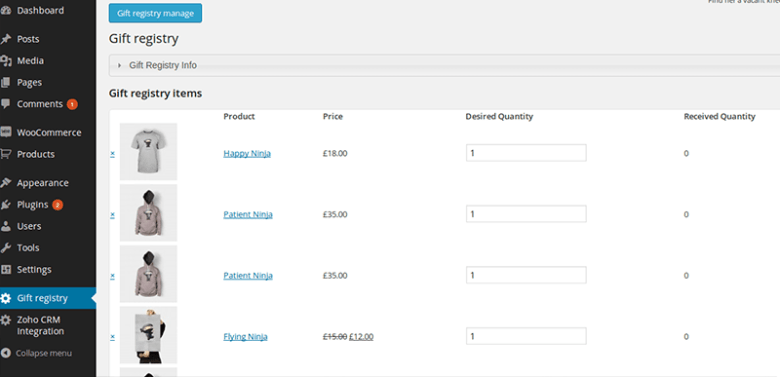This screenshot has height=377, width=780.
Task: Click the Pages icon in sidebar
Action: coord(5,82)
